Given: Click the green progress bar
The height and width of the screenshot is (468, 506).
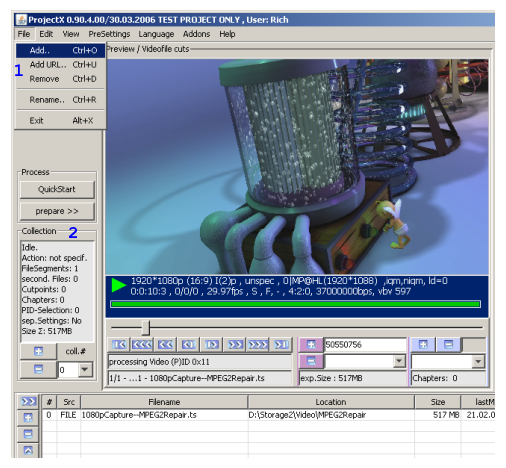Looking at the screenshot, I should [x=295, y=304].
